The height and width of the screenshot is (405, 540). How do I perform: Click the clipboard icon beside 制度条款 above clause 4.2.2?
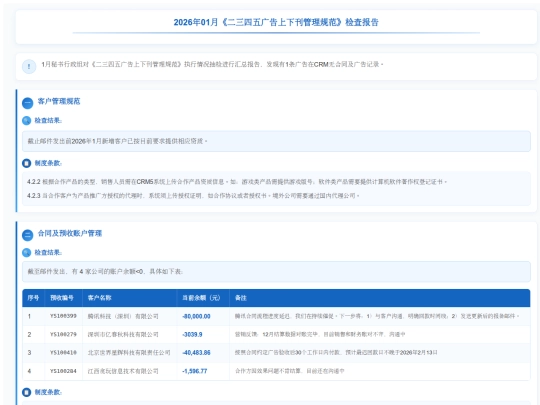[27, 163]
